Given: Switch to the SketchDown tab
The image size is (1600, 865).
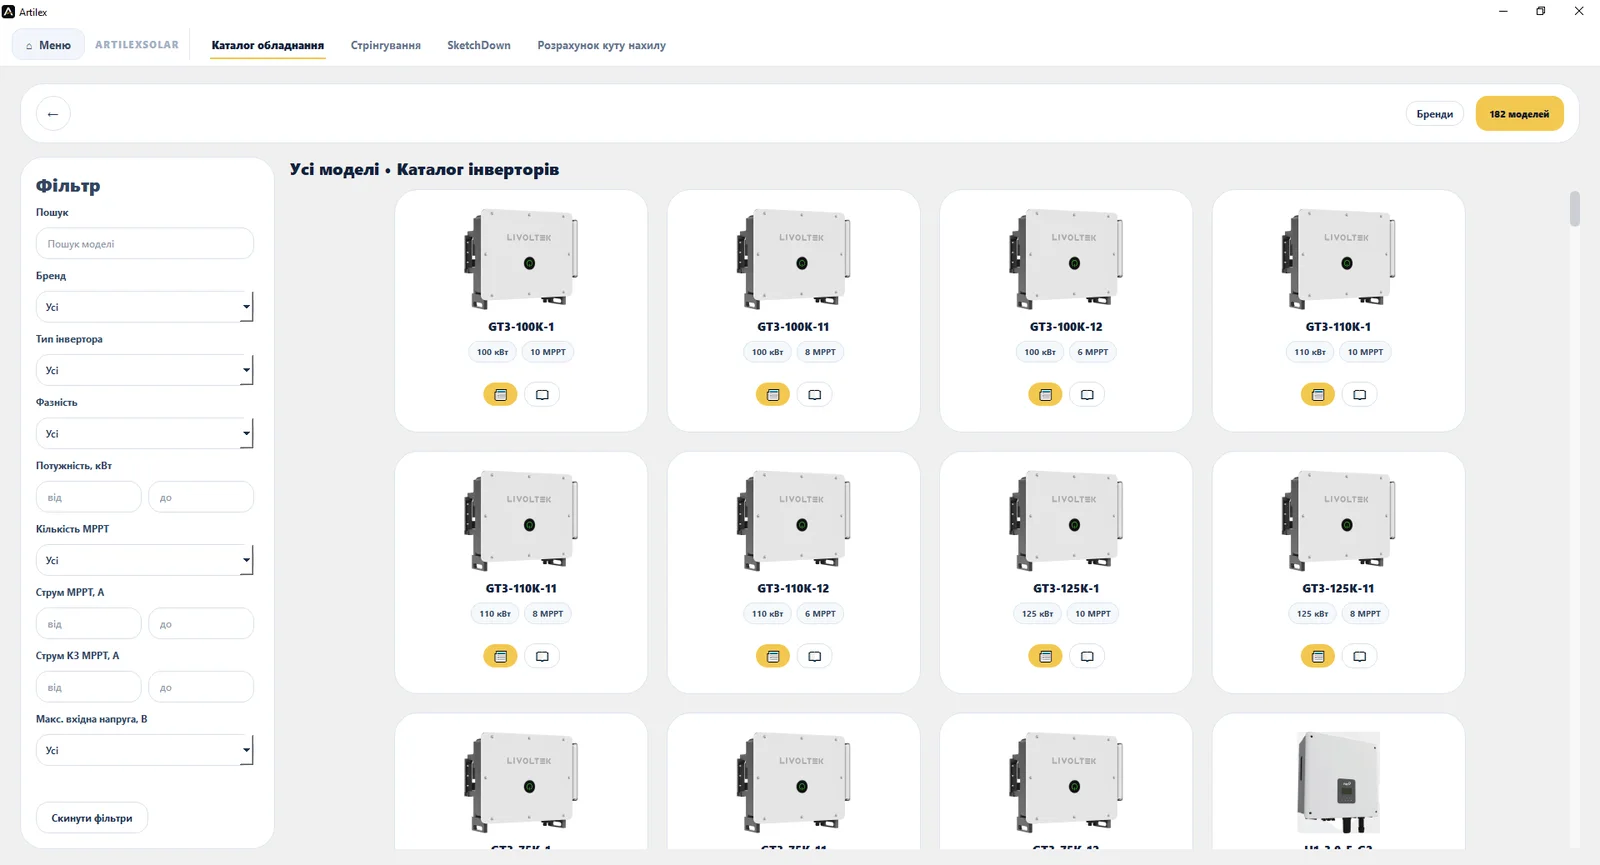Looking at the screenshot, I should pyautogui.click(x=479, y=46).
